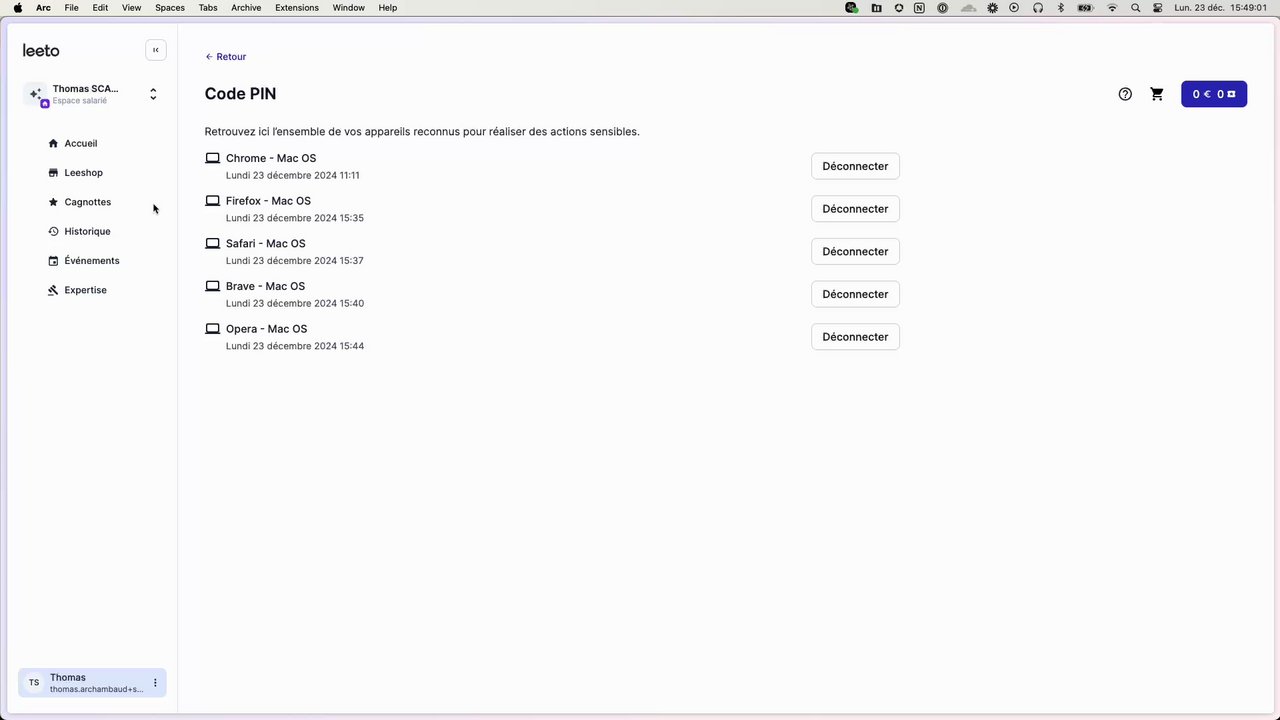
Task: Click the 0 € balance button
Action: tap(1214, 94)
